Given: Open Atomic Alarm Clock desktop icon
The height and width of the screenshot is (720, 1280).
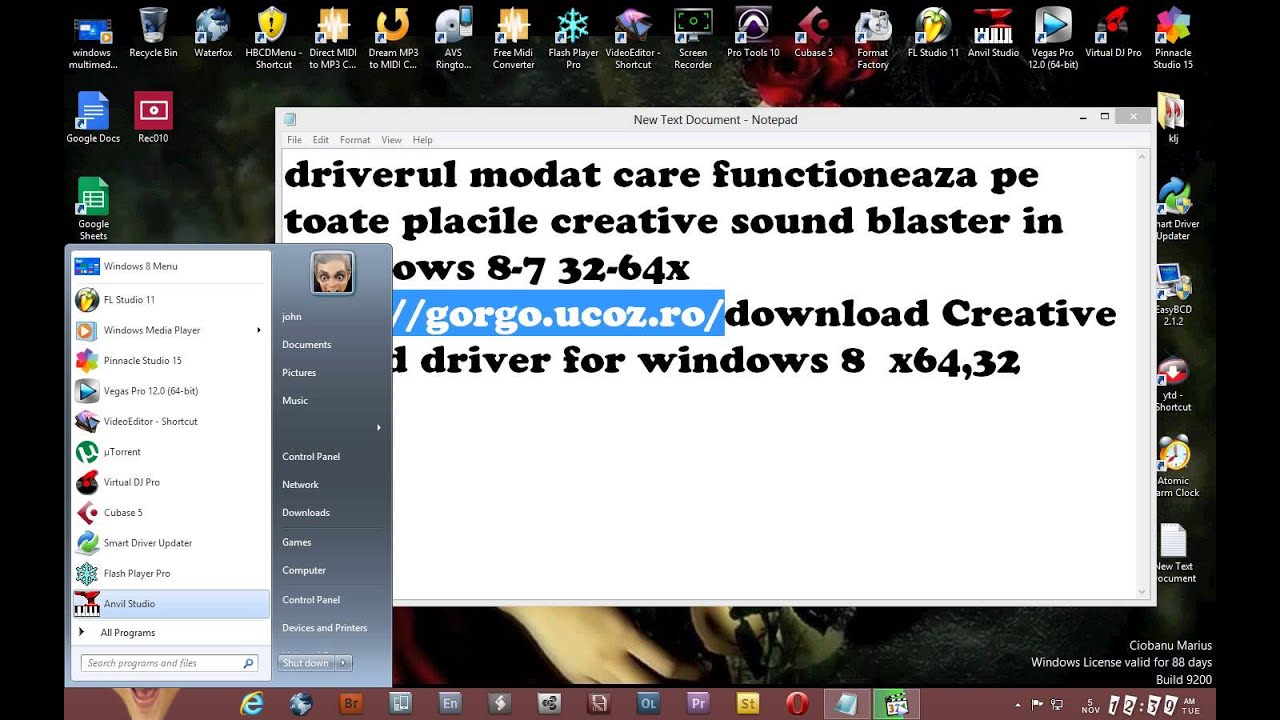Looking at the screenshot, I should (x=1173, y=466).
